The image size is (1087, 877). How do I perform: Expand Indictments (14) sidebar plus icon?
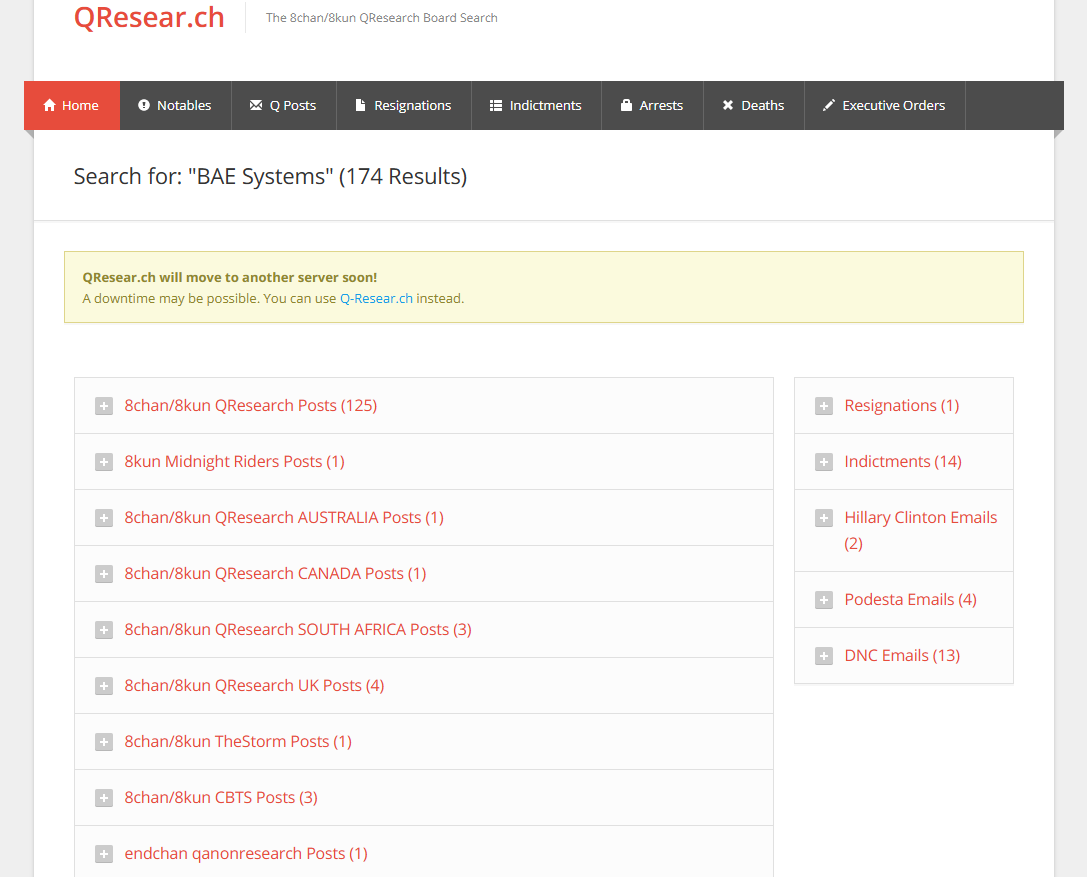tap(824, 462)
